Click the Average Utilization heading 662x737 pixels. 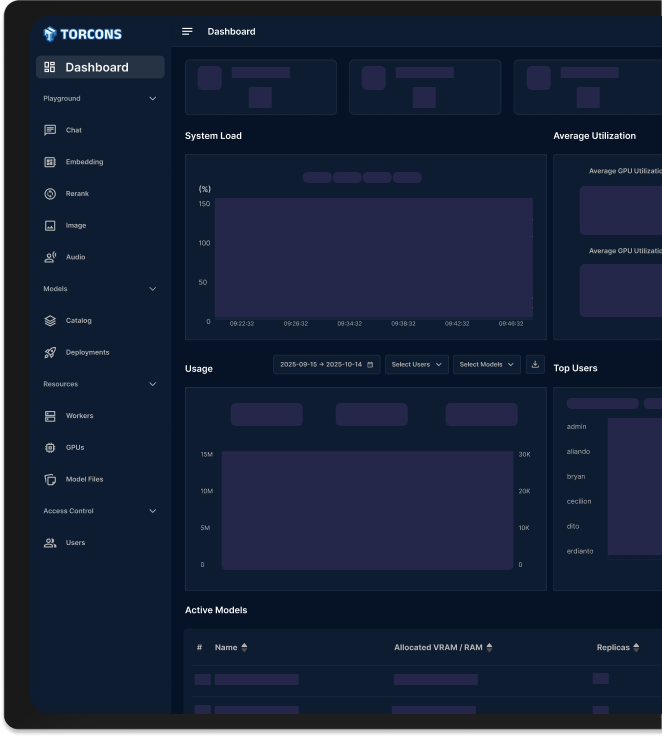(594, 136)
